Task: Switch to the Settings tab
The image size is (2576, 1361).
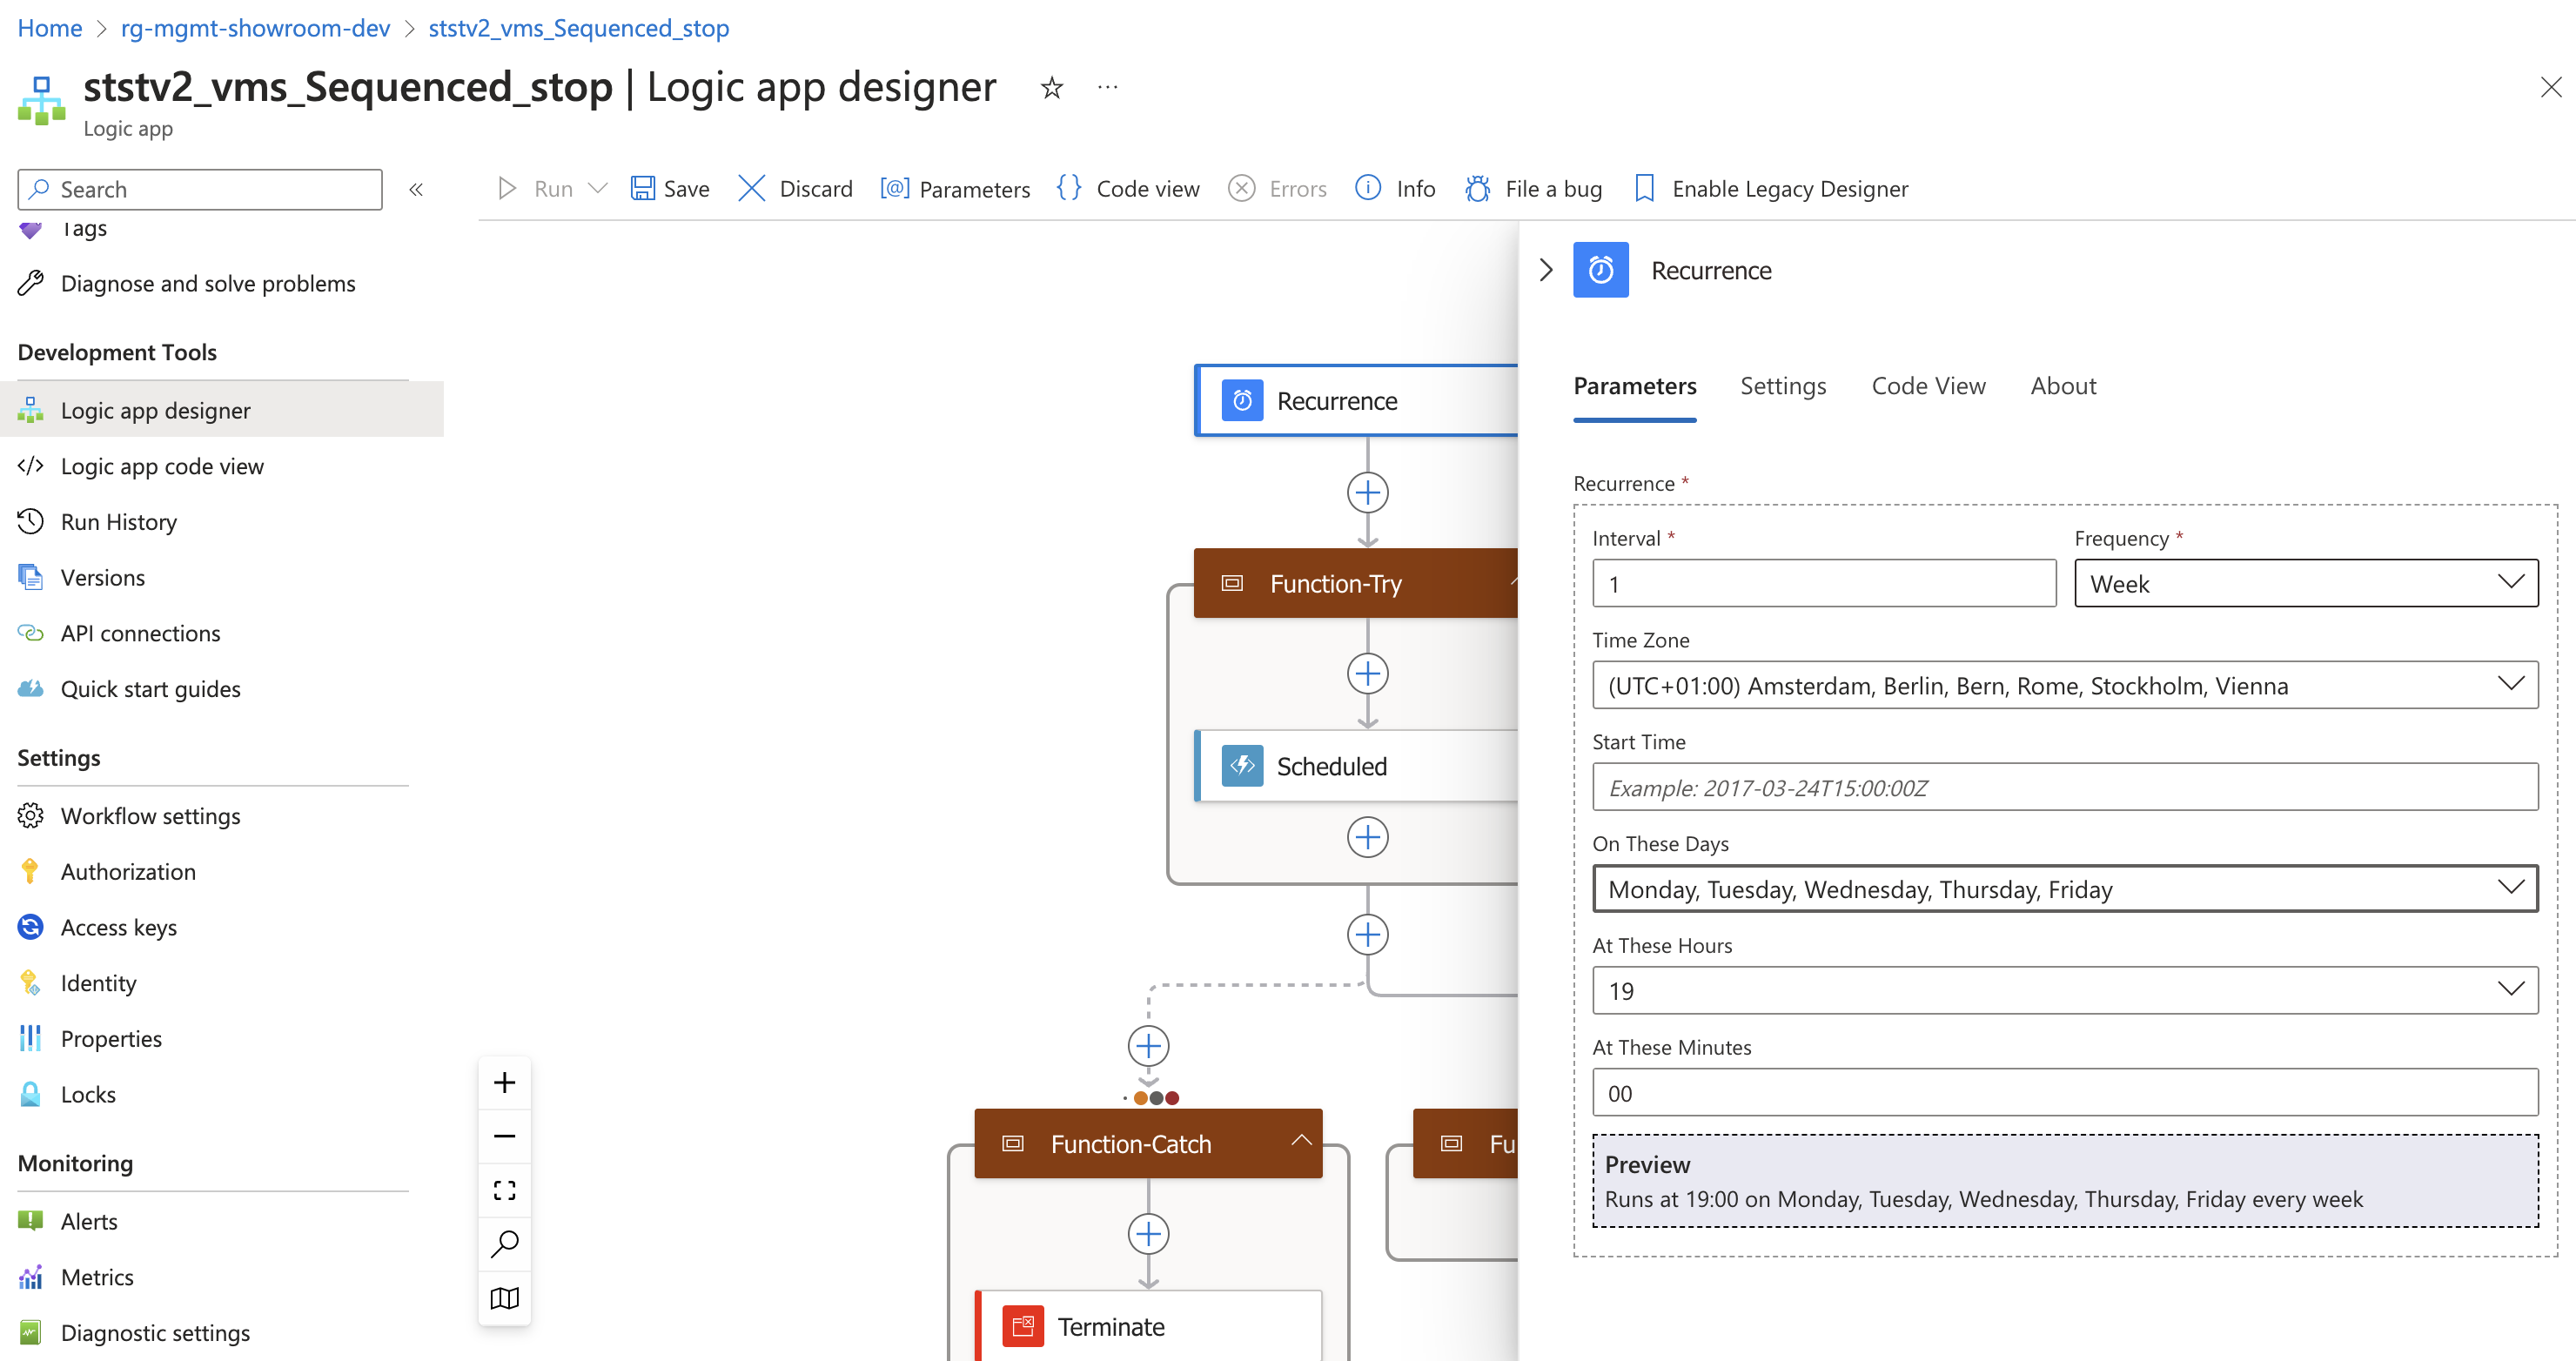Action: click(x=1782, y=385)
